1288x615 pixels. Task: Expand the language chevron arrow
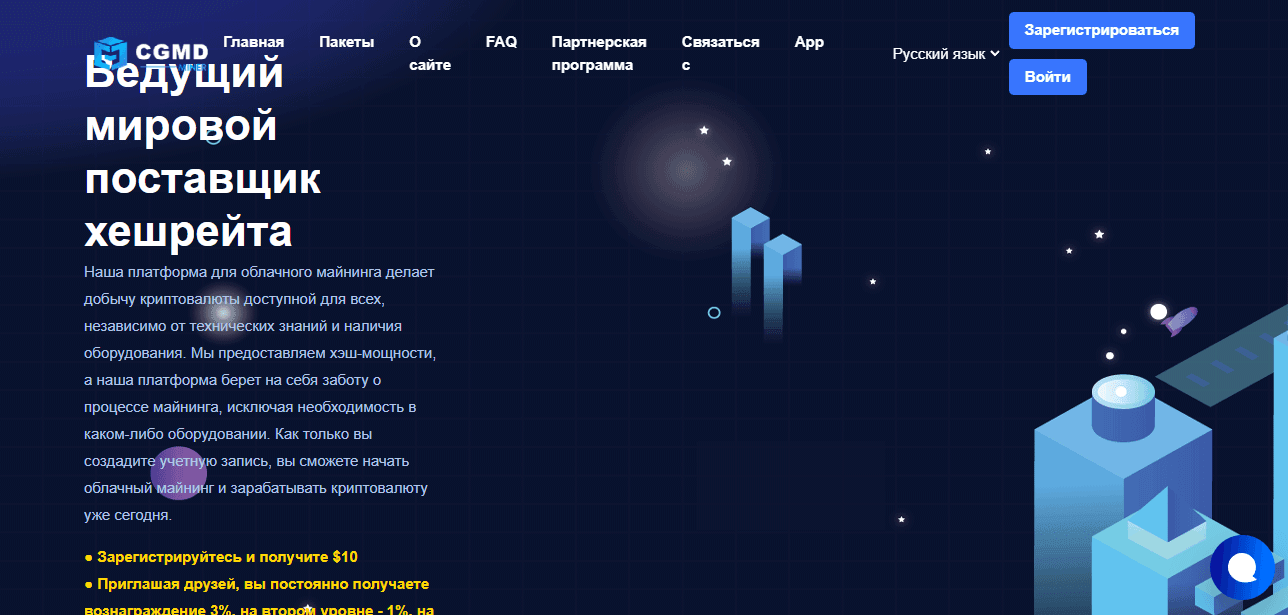tap(995, 54)
